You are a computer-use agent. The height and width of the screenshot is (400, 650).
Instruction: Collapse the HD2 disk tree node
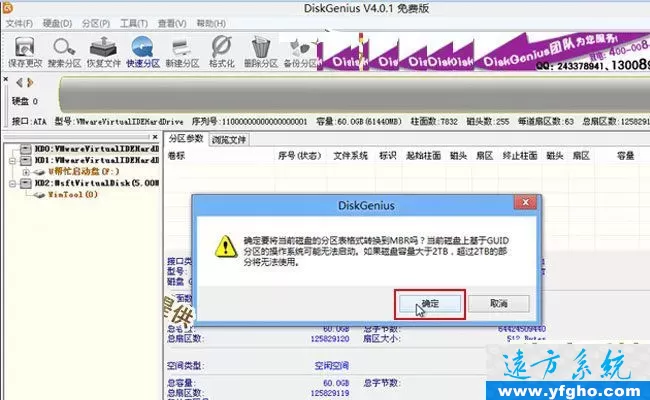pyautogui.click(x=12, y=183)
